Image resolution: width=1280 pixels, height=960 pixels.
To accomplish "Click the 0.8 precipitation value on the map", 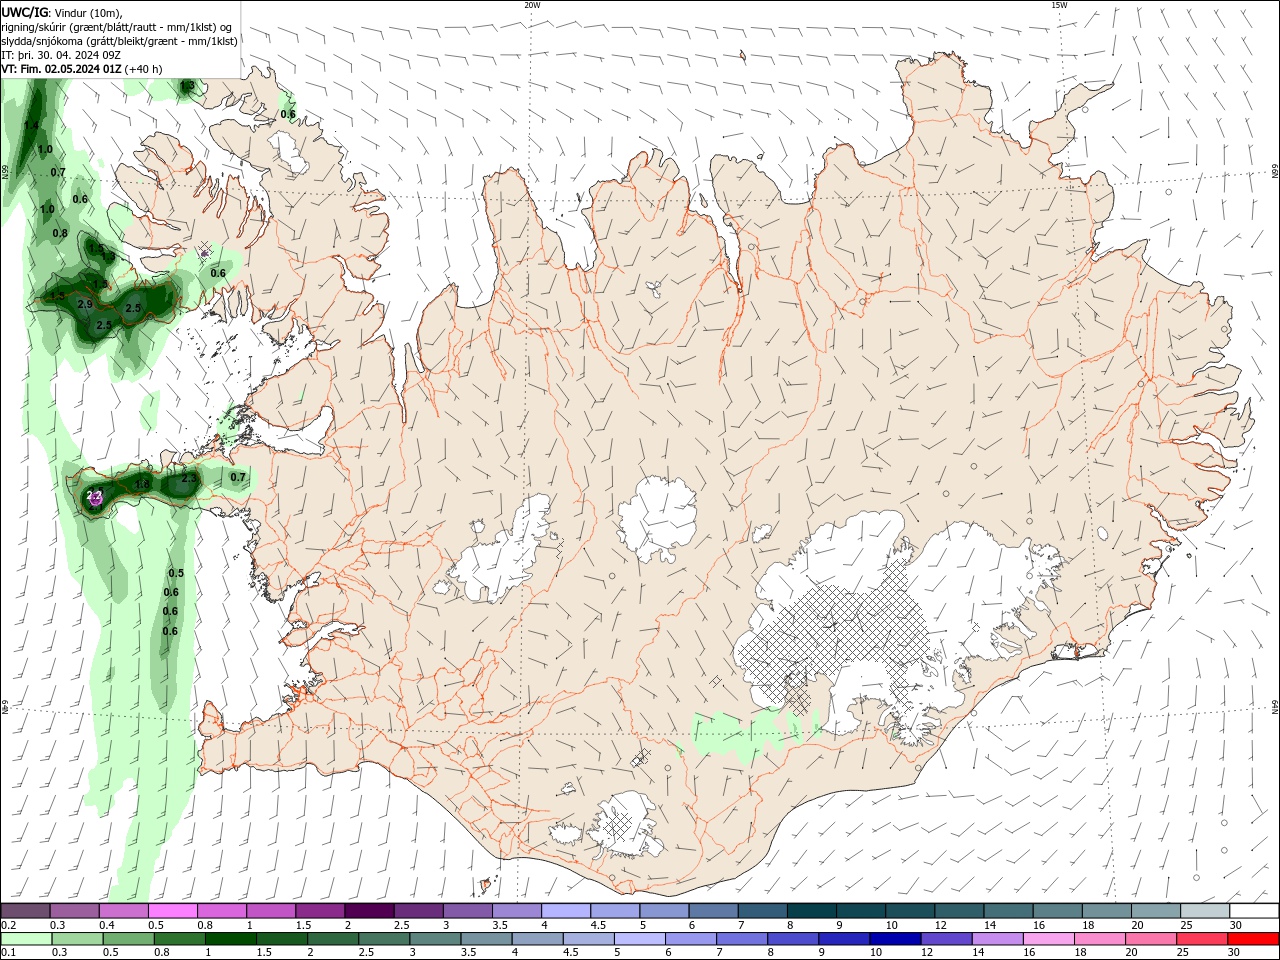I will (60, 233).
